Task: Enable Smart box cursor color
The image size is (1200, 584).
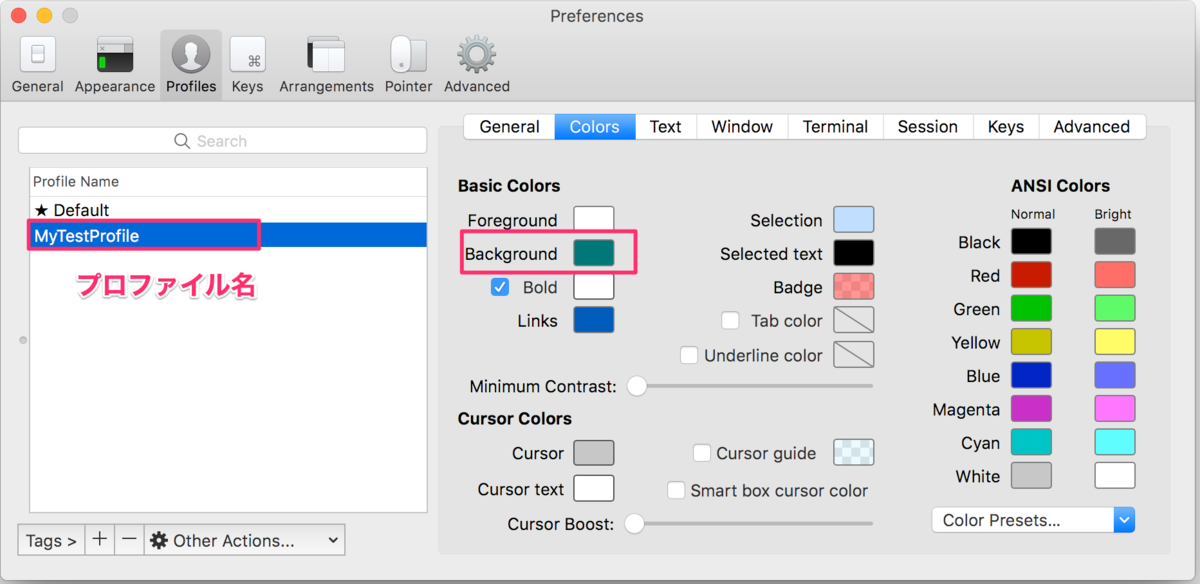Action: tap(676, 490)
